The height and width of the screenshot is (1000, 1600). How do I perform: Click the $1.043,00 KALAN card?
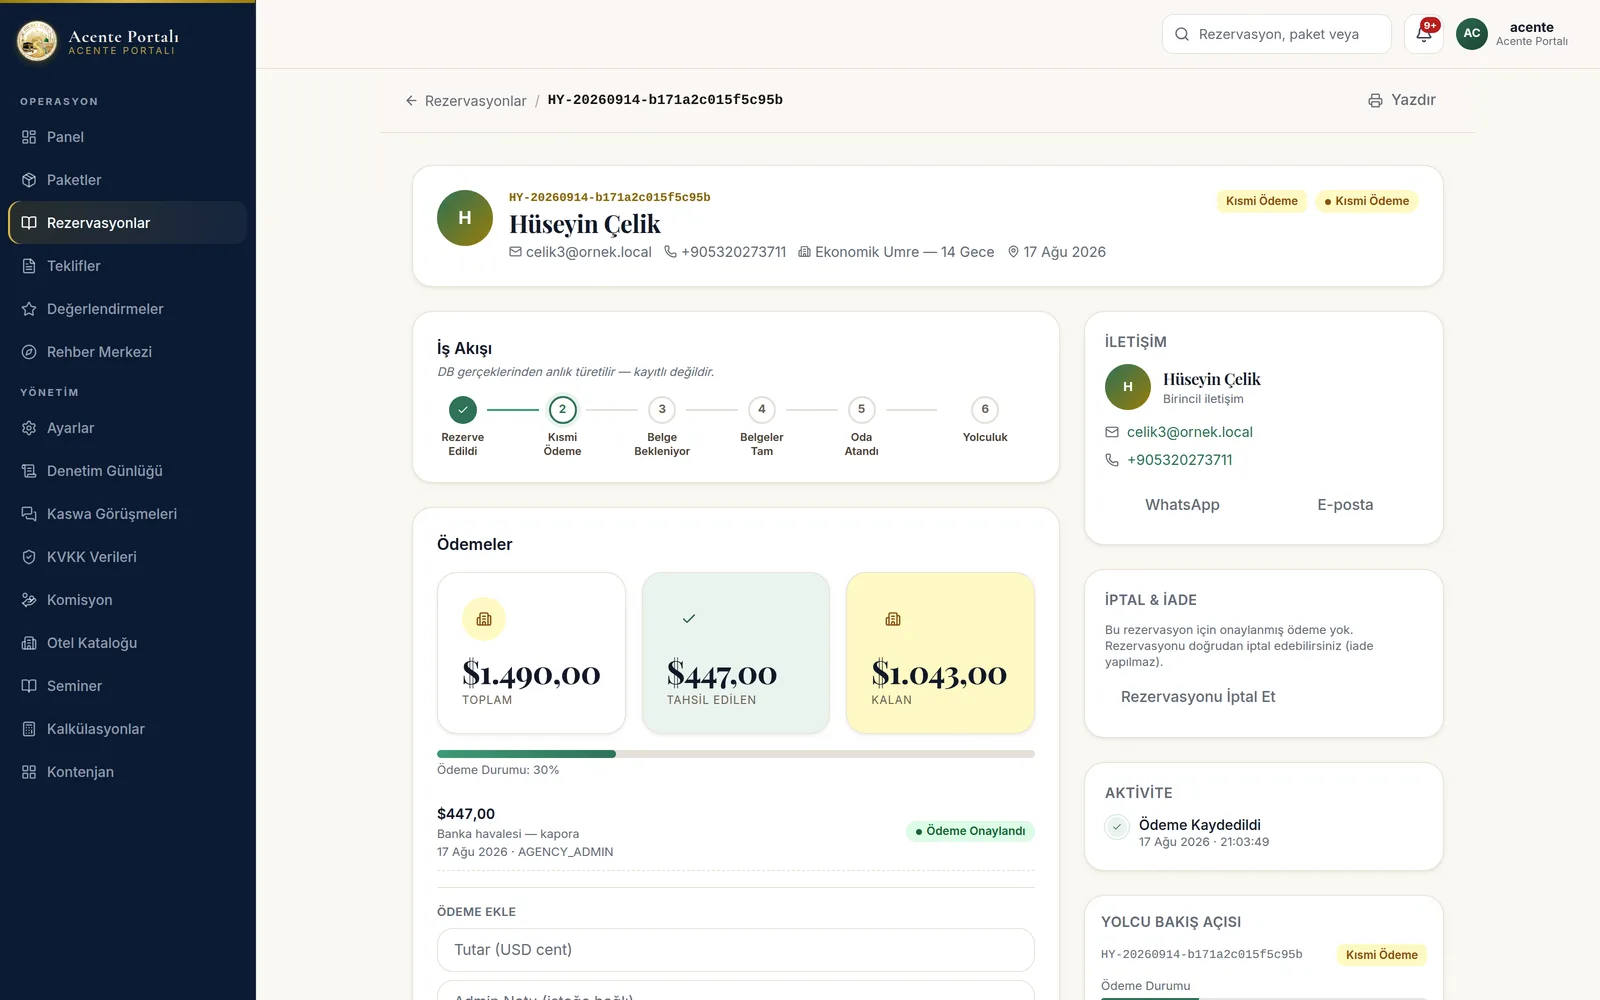pyautogui.click(x=940, y=653)
